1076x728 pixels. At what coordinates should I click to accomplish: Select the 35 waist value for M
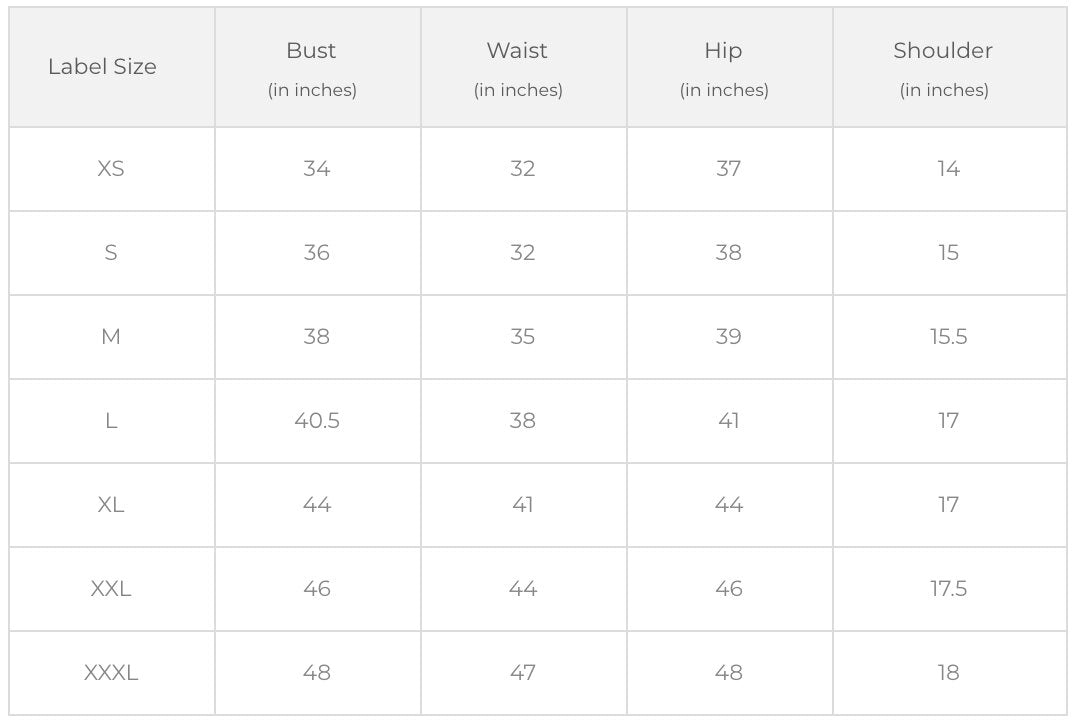click(523, 337)
